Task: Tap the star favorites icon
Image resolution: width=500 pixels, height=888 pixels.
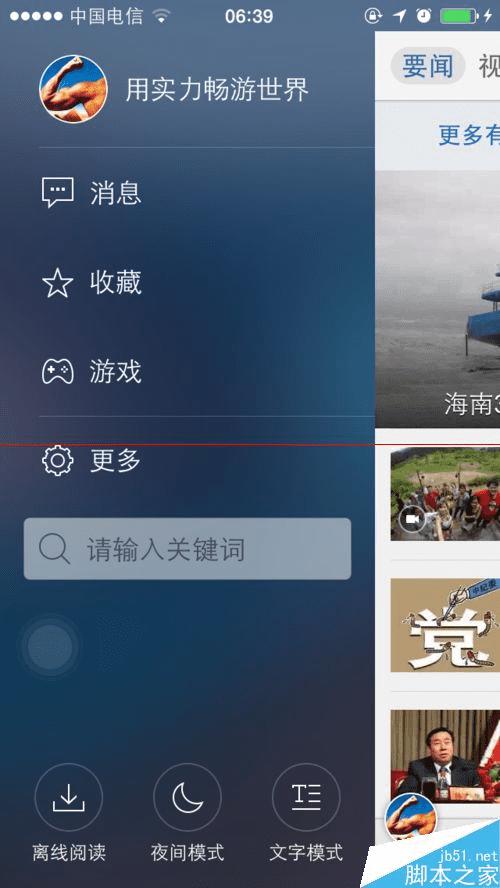Action: pyautogui.click(x=57, y=283)
